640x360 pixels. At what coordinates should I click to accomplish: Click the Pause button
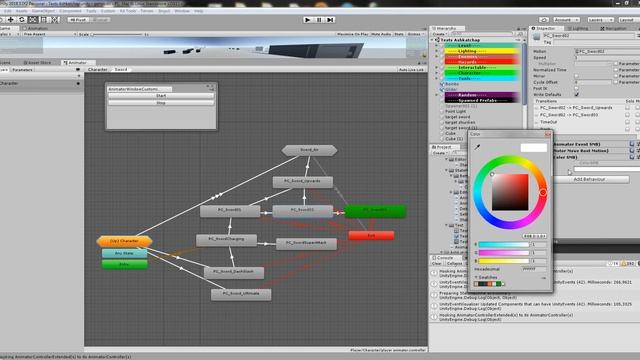coord(319,20)
